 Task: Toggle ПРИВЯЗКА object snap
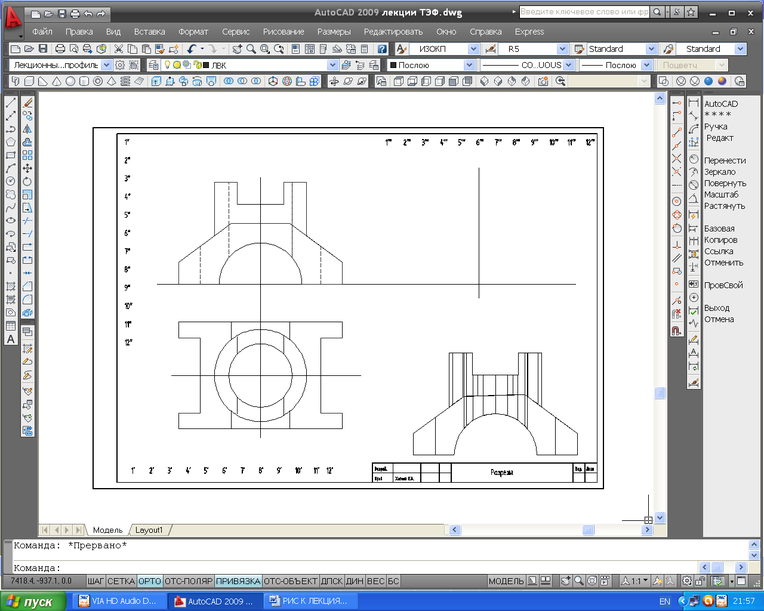pos(237,581)
